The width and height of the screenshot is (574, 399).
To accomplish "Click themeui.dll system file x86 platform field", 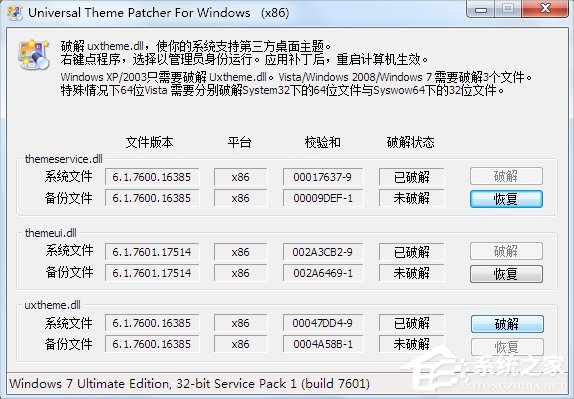I will pyautogui.click(x=241, y=252).
